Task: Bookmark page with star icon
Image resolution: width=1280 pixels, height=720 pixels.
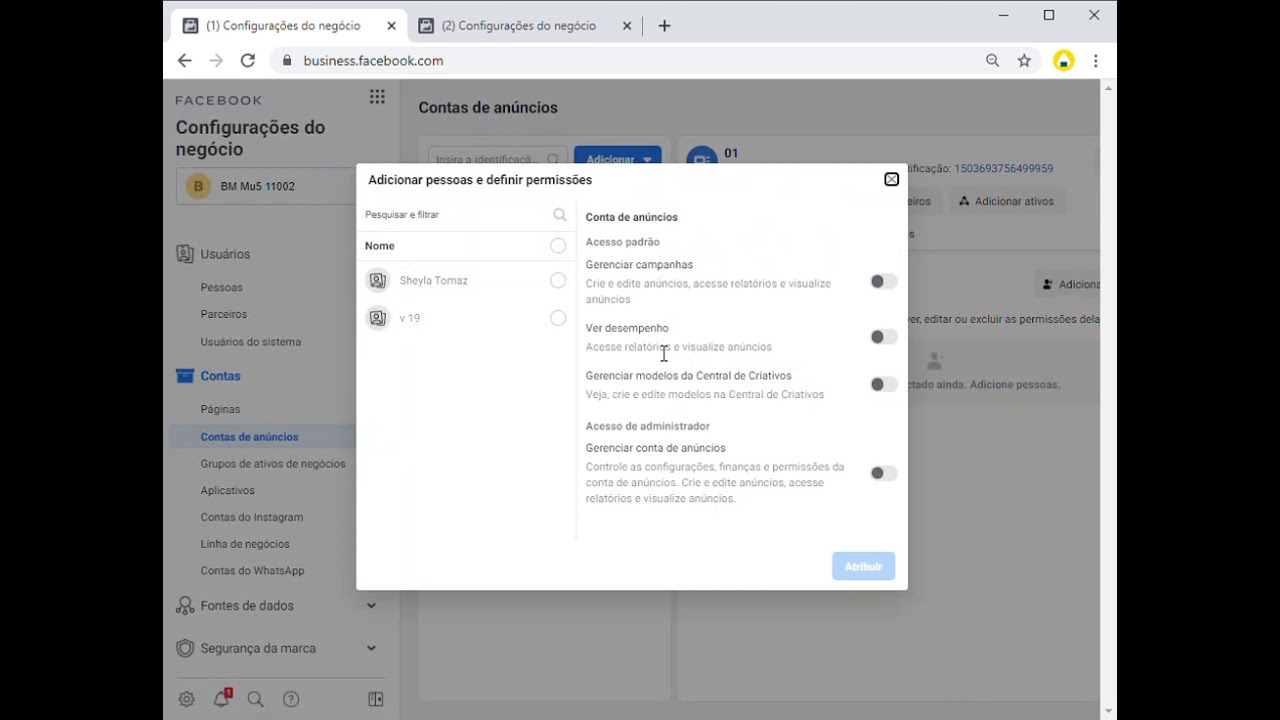Action: [x=1024, y=61]
